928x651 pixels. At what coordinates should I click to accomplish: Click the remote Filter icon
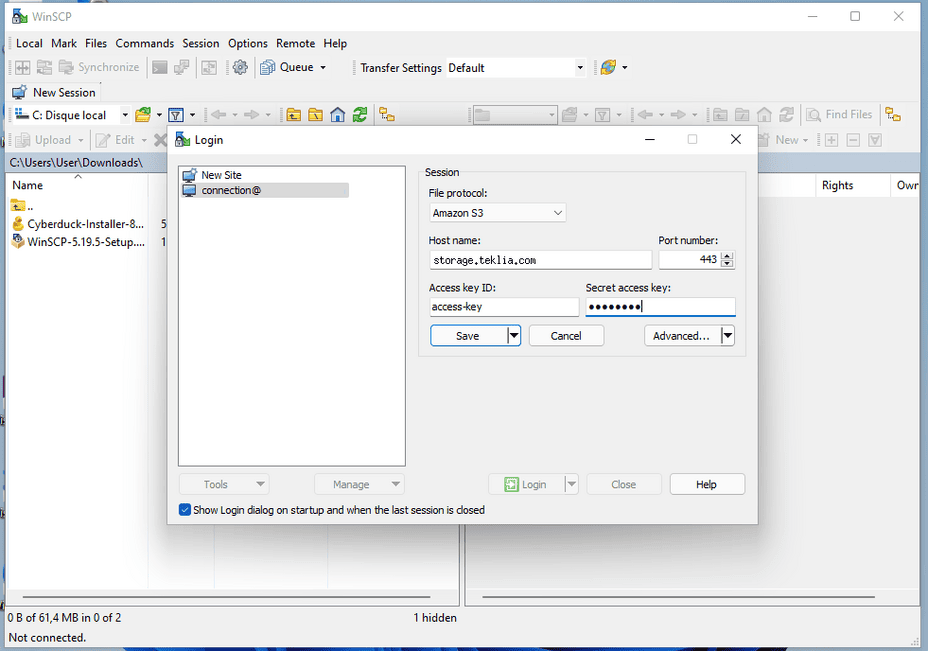[602, 115]
